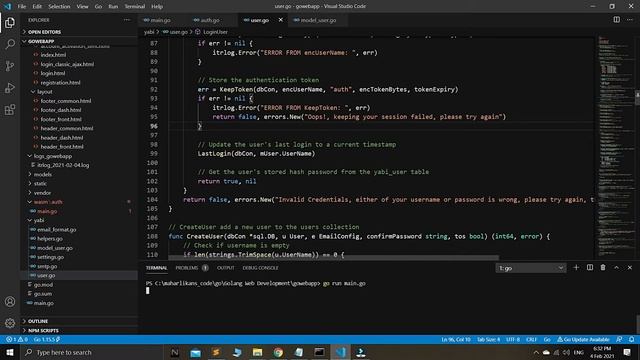Switch to the Output panel tab

click(225, 268)
